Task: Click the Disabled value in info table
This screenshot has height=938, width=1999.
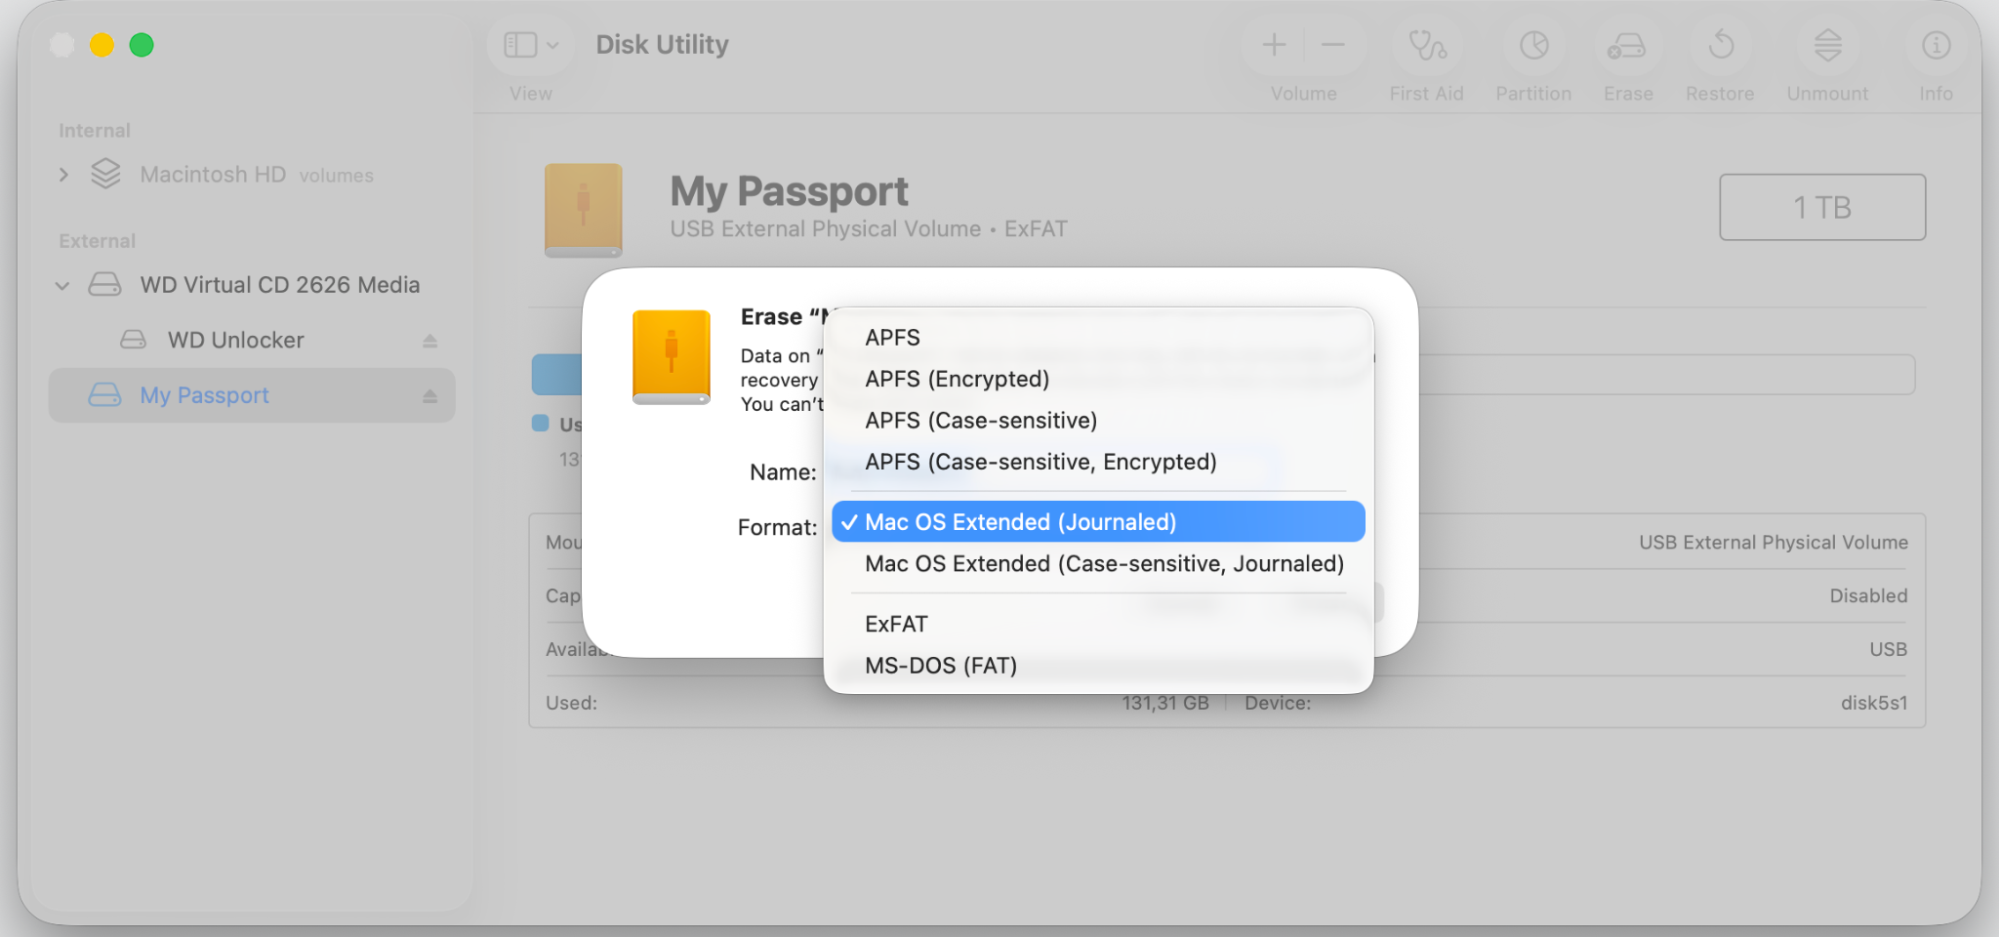Action: pyautogui.click(x=1868, y=596)
